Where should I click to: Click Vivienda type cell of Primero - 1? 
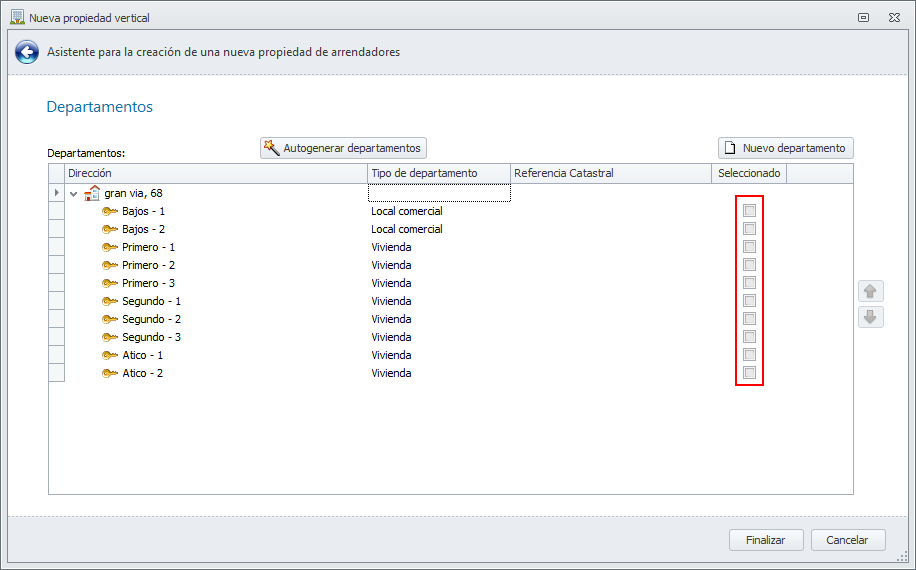(x=439, y=248)
